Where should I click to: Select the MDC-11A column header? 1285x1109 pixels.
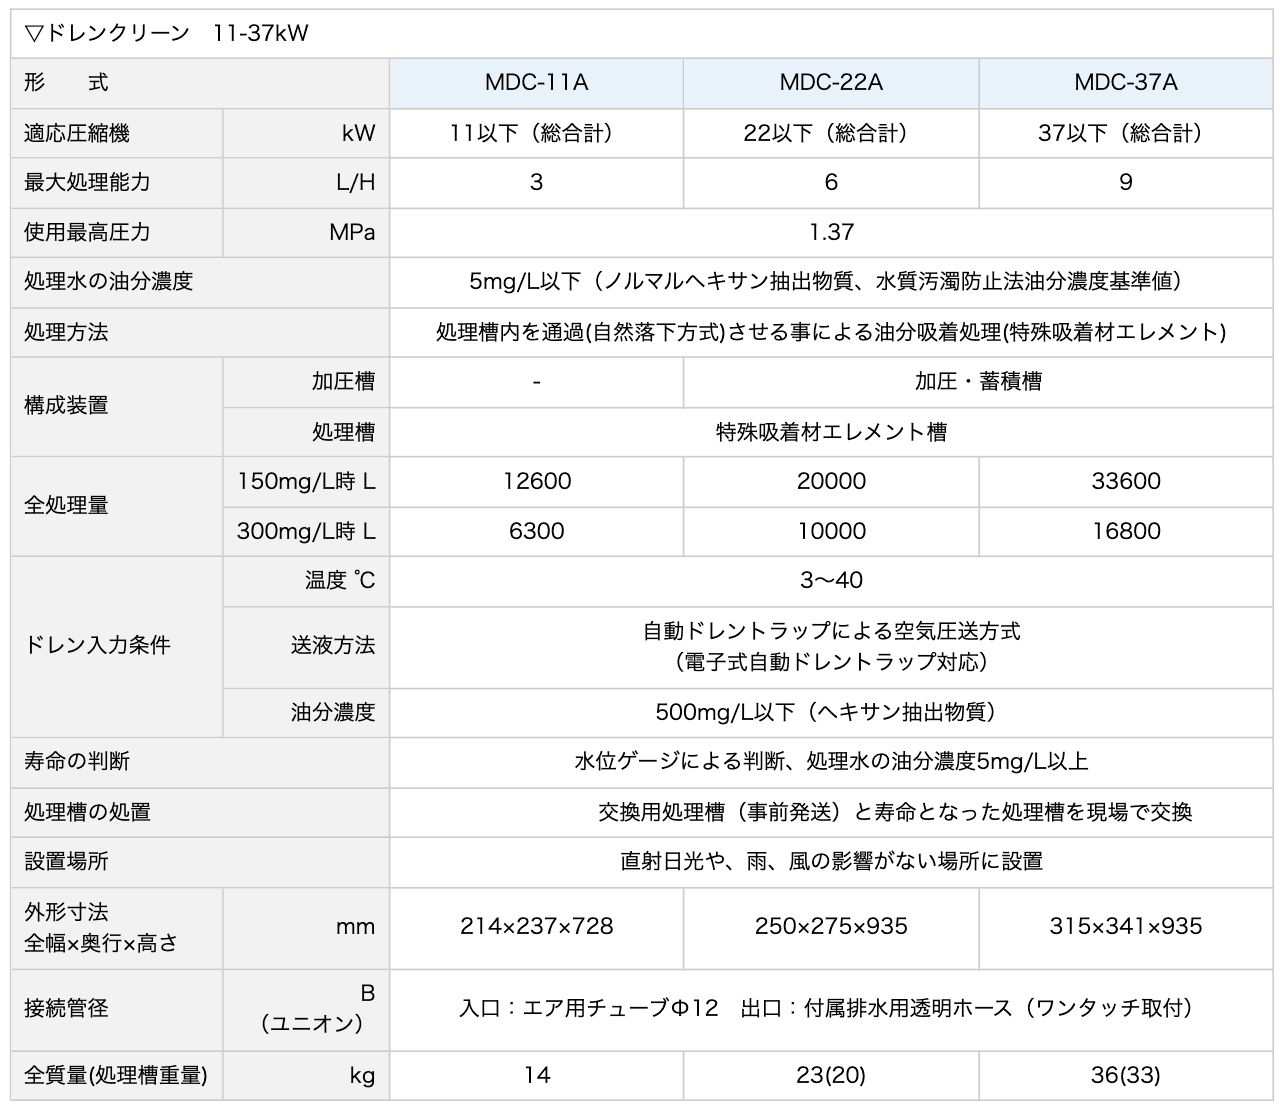point(536,83)
